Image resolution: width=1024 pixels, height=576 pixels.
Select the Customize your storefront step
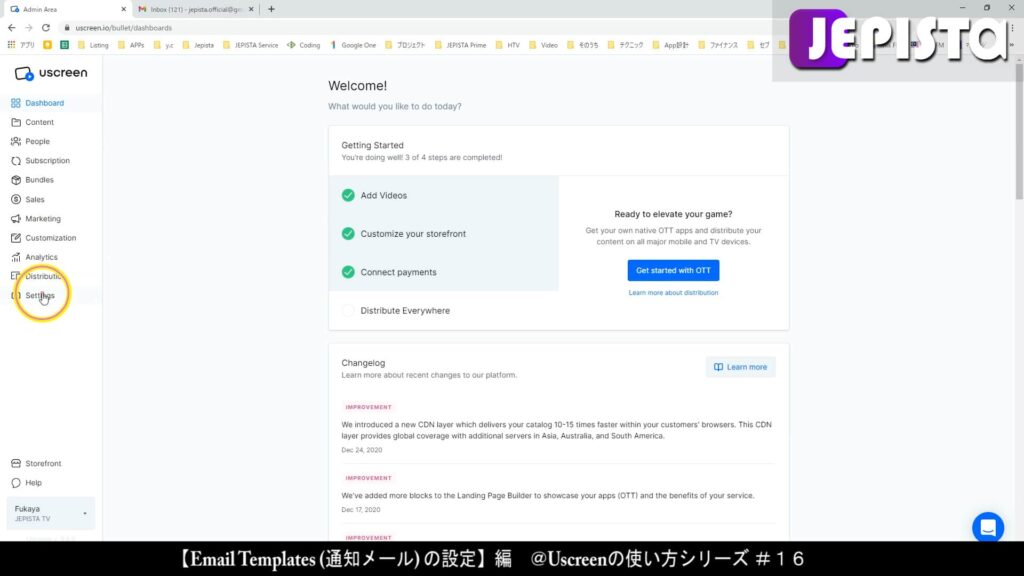443,234
